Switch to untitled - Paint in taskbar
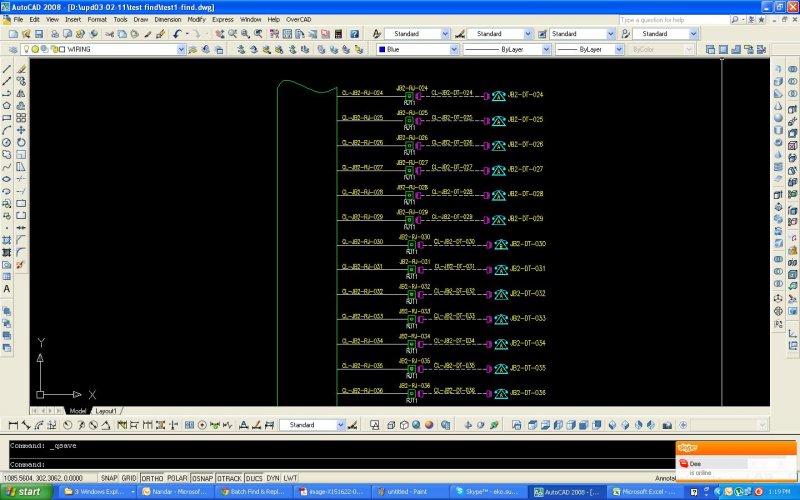This screenshot has width=800, height=500. (x=406, y=492)
